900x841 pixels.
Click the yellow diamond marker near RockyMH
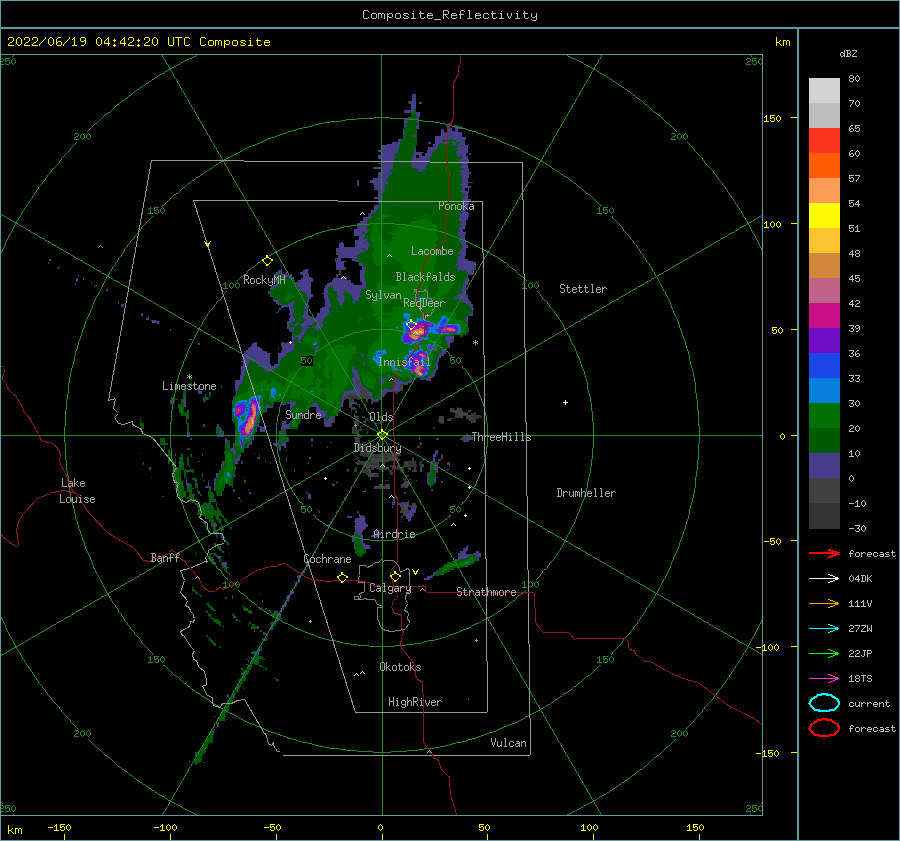click(x=267, y=261)
